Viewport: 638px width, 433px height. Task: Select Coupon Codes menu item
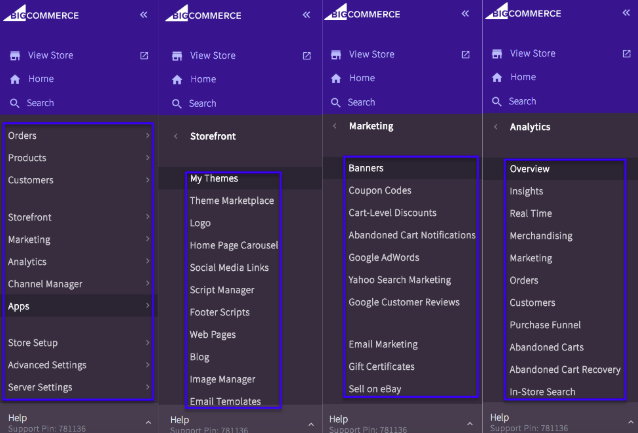coord(380,190)
